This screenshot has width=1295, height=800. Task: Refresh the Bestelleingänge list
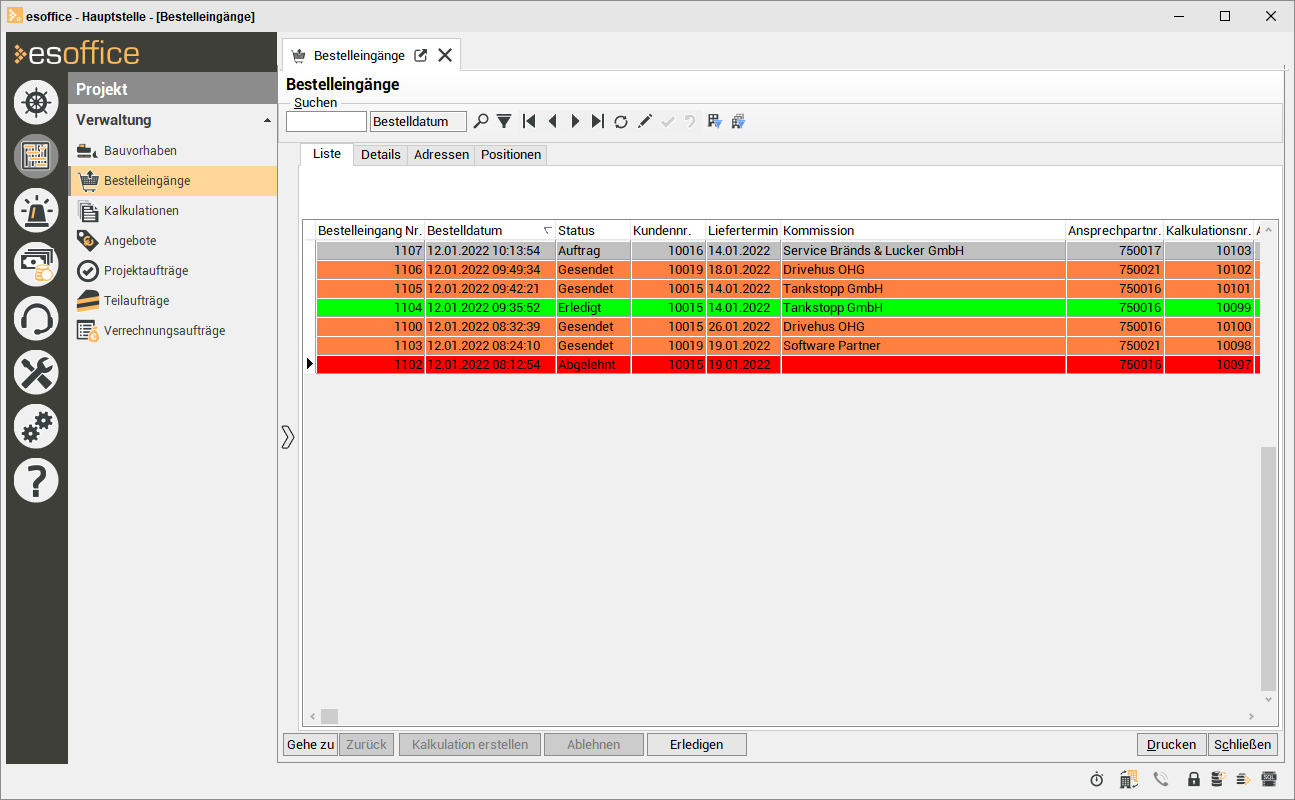click(x=621, y=121)
